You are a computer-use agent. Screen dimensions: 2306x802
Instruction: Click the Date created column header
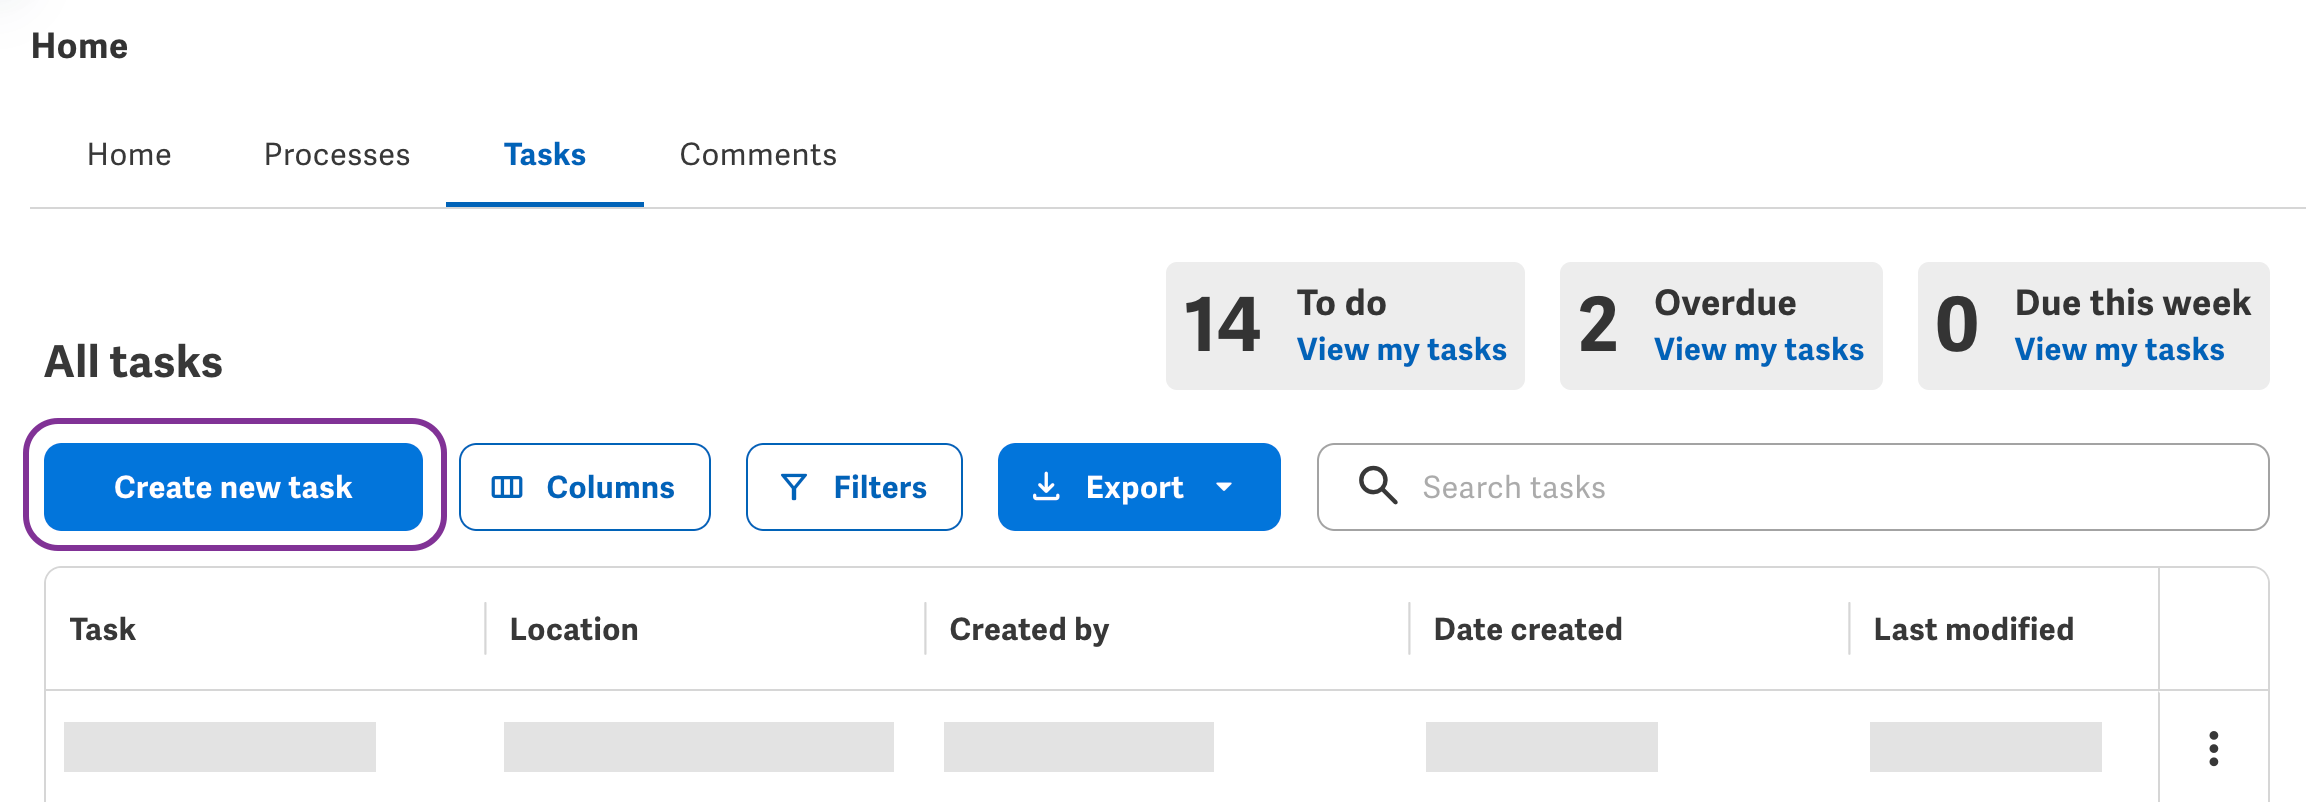pos(1527,629)
